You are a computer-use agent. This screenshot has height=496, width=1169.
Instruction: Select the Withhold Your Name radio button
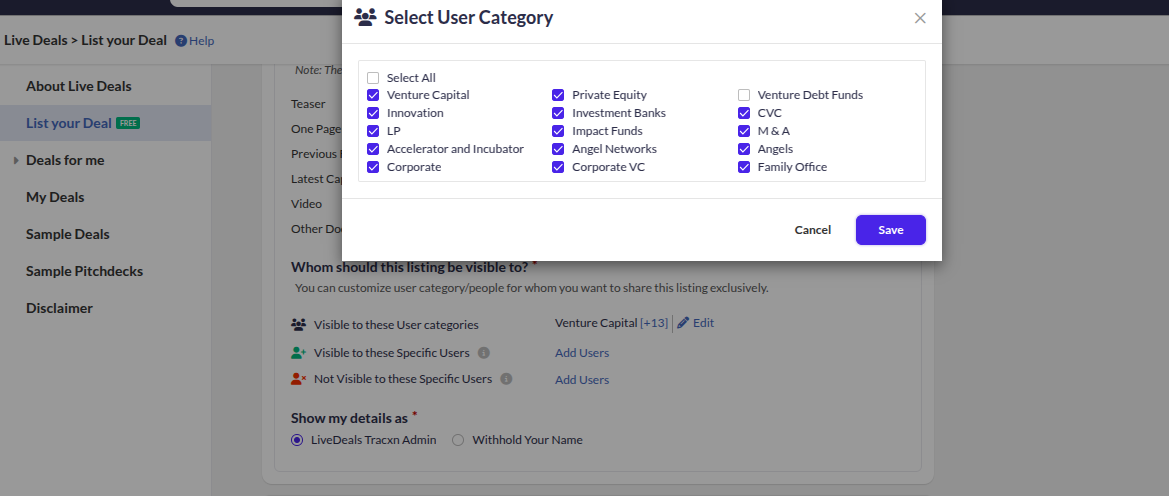(x=458, y=440)
